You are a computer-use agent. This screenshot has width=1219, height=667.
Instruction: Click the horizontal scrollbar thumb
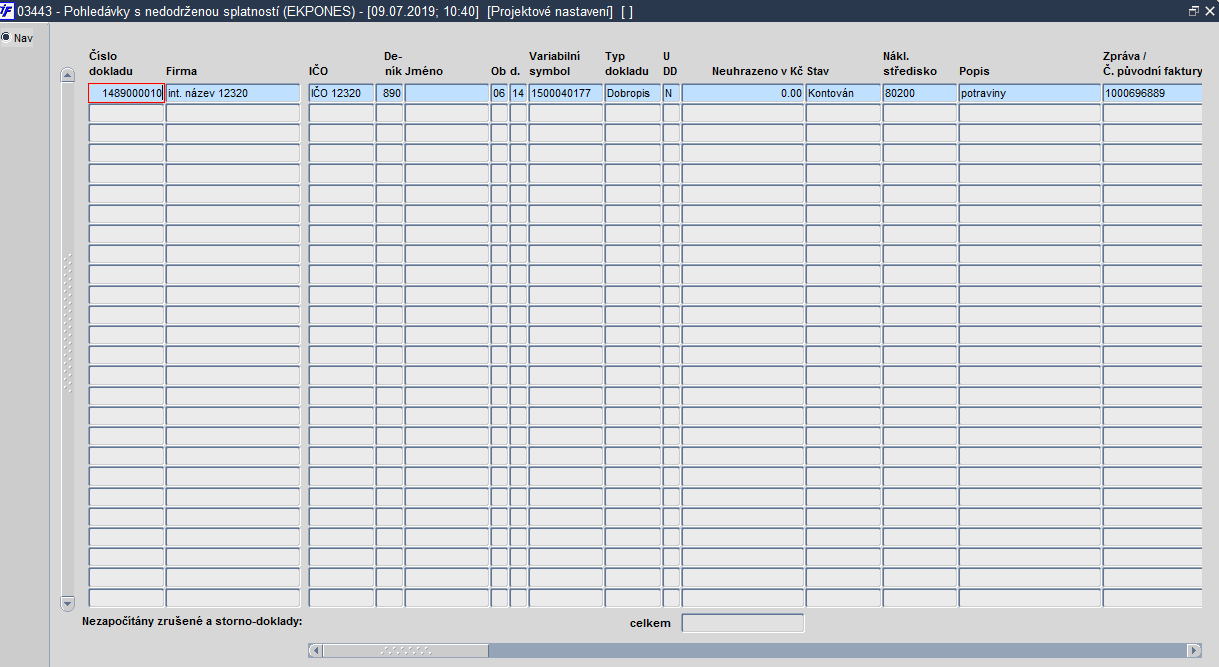coord(406,650)
